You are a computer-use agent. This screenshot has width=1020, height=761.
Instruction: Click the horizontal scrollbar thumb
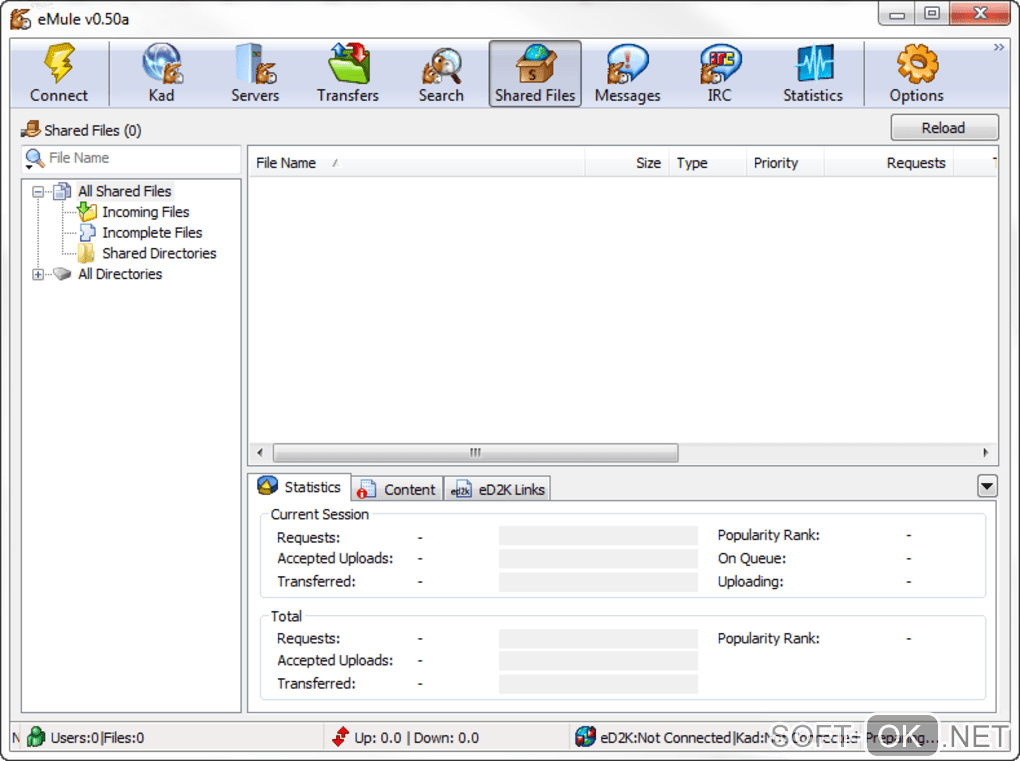point(476,453)
